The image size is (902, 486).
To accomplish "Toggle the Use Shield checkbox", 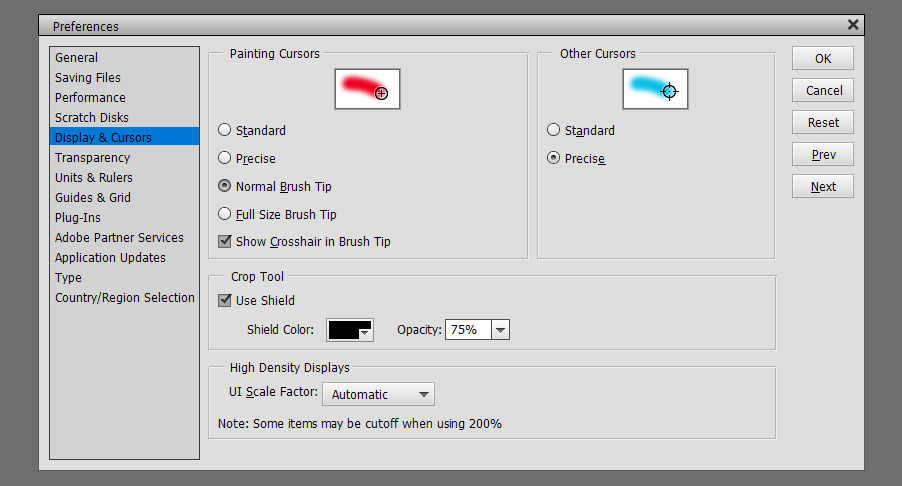I will tap(224, 300).
